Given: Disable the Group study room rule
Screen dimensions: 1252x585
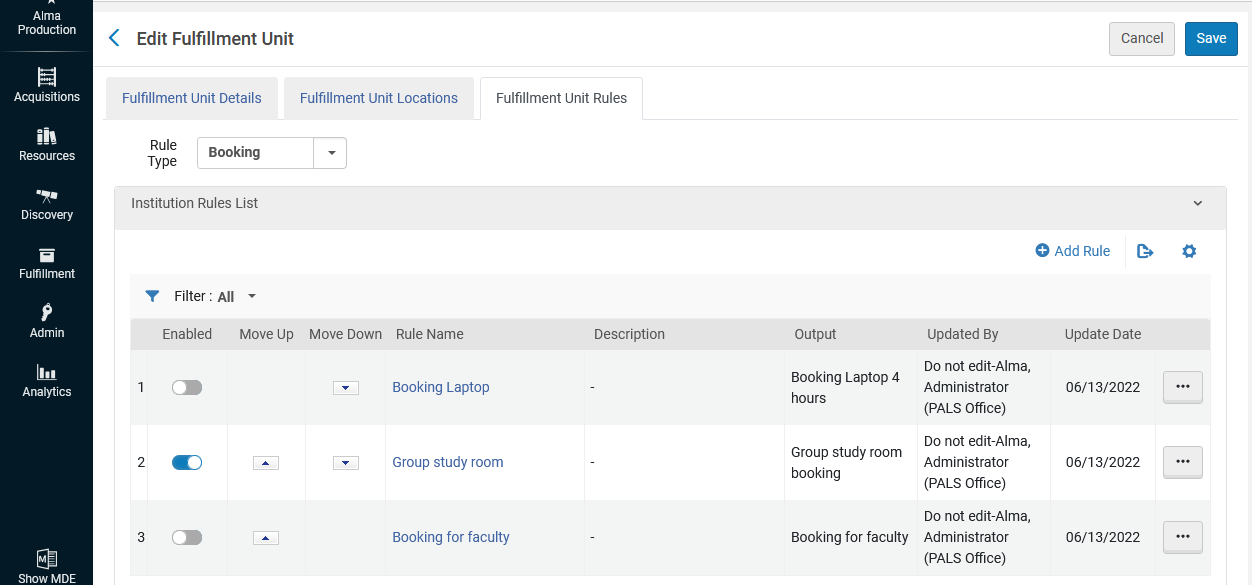Looking at the screenshot, I should pos(187,462).
